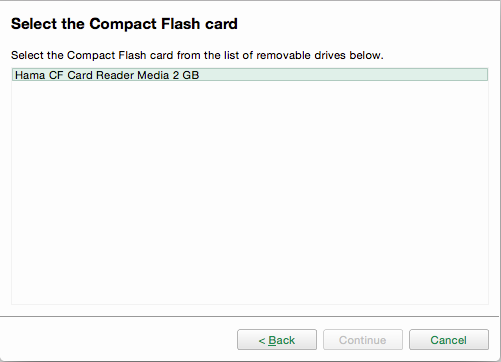Choose the Hama drive in the list
The width and height of the screenshot is (501, 362).
(250, 75)
